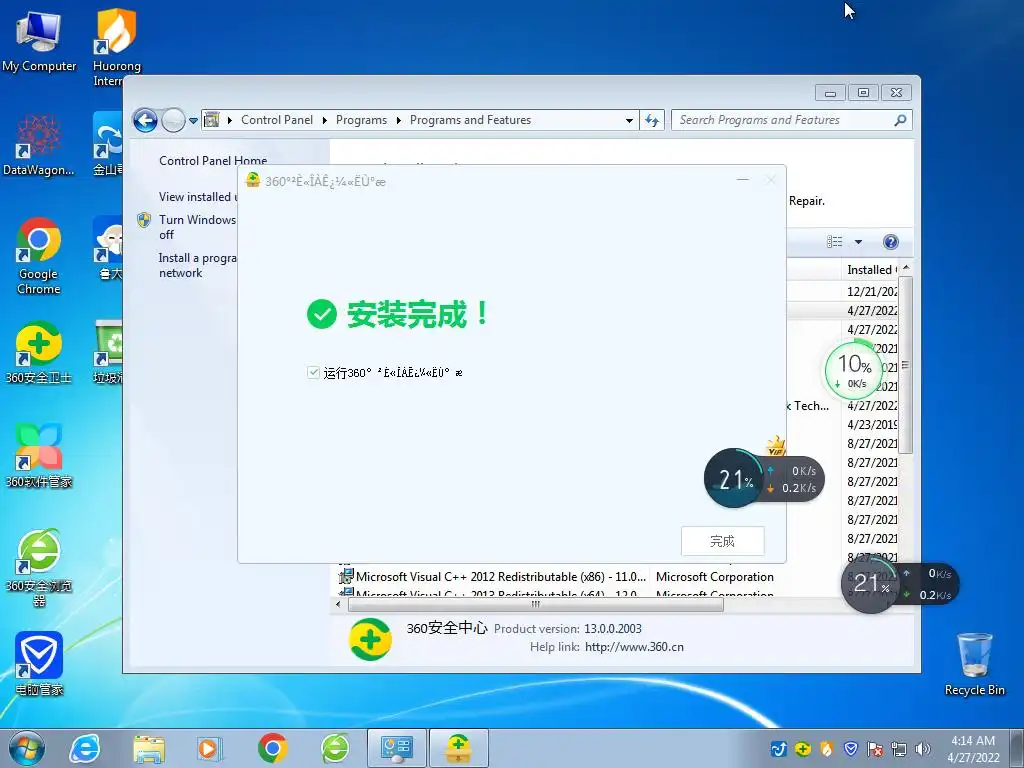The width and height of the screenshot is (1024, 768).
Task: Click Install a program from network link
Action: click(197, 265)
